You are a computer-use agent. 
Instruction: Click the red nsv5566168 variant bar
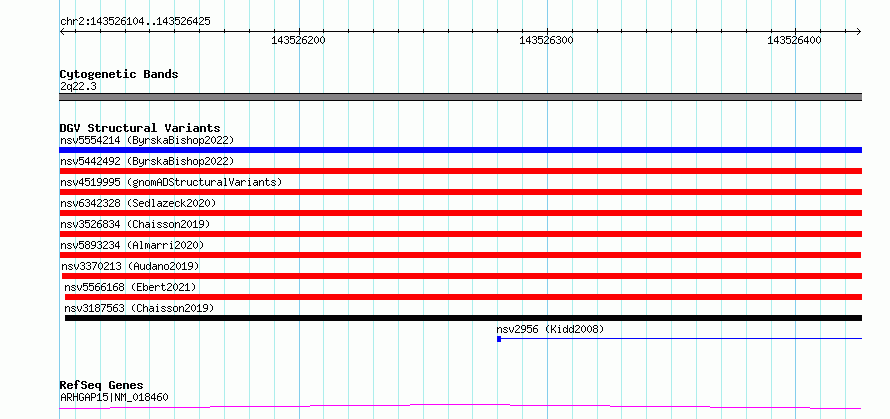463,297
